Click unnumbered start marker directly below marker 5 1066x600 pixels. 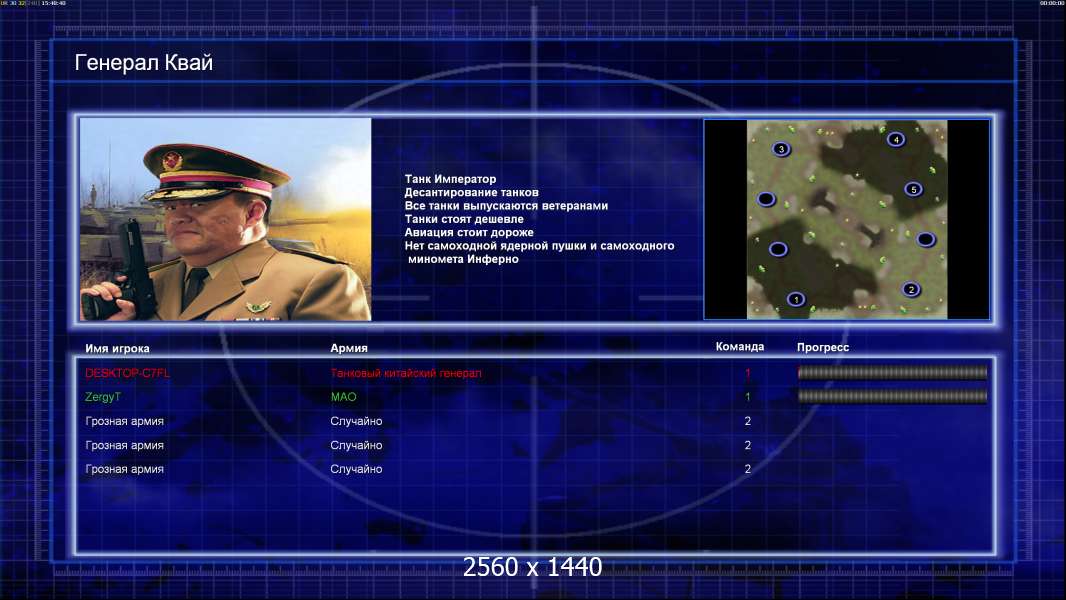925,239
